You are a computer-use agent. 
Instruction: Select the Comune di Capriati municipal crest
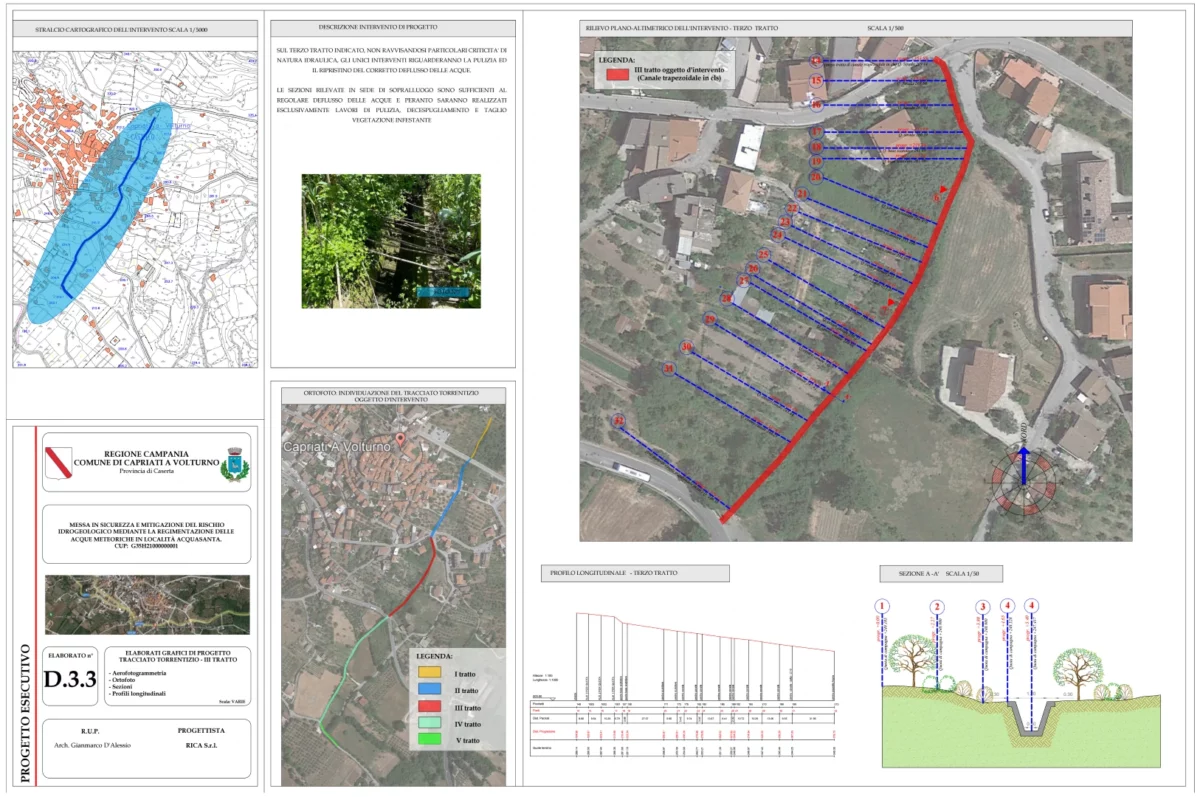235,465
